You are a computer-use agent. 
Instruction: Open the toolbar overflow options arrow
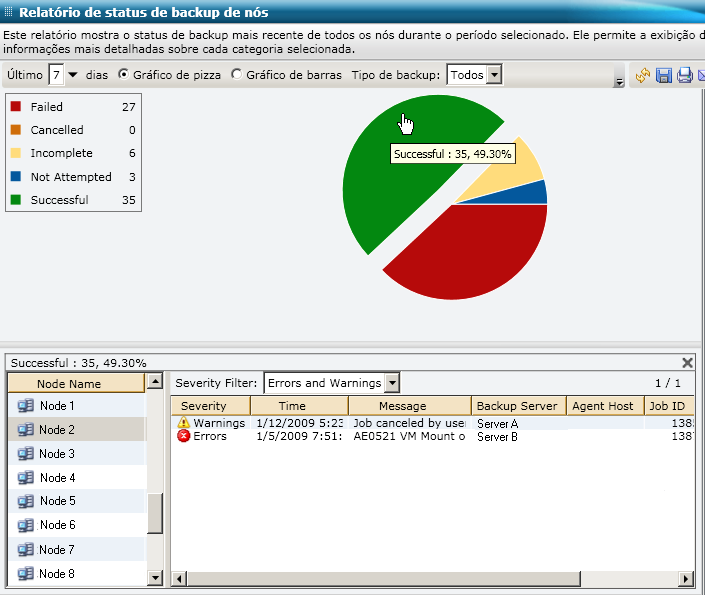coord(620,80)
